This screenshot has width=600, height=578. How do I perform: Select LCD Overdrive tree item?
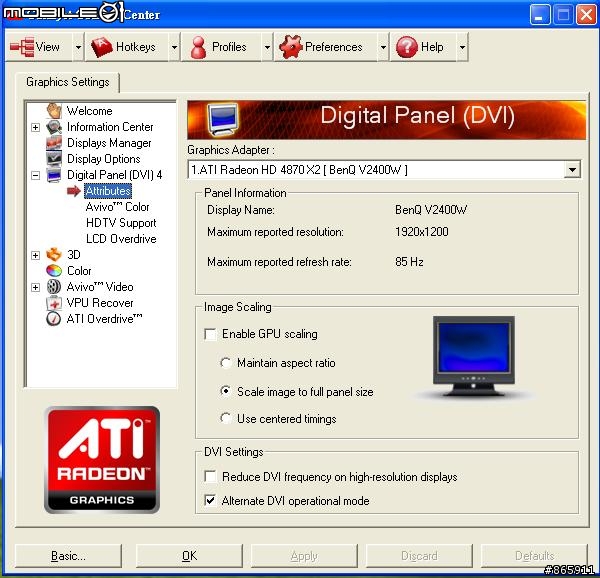click(121, 239)
